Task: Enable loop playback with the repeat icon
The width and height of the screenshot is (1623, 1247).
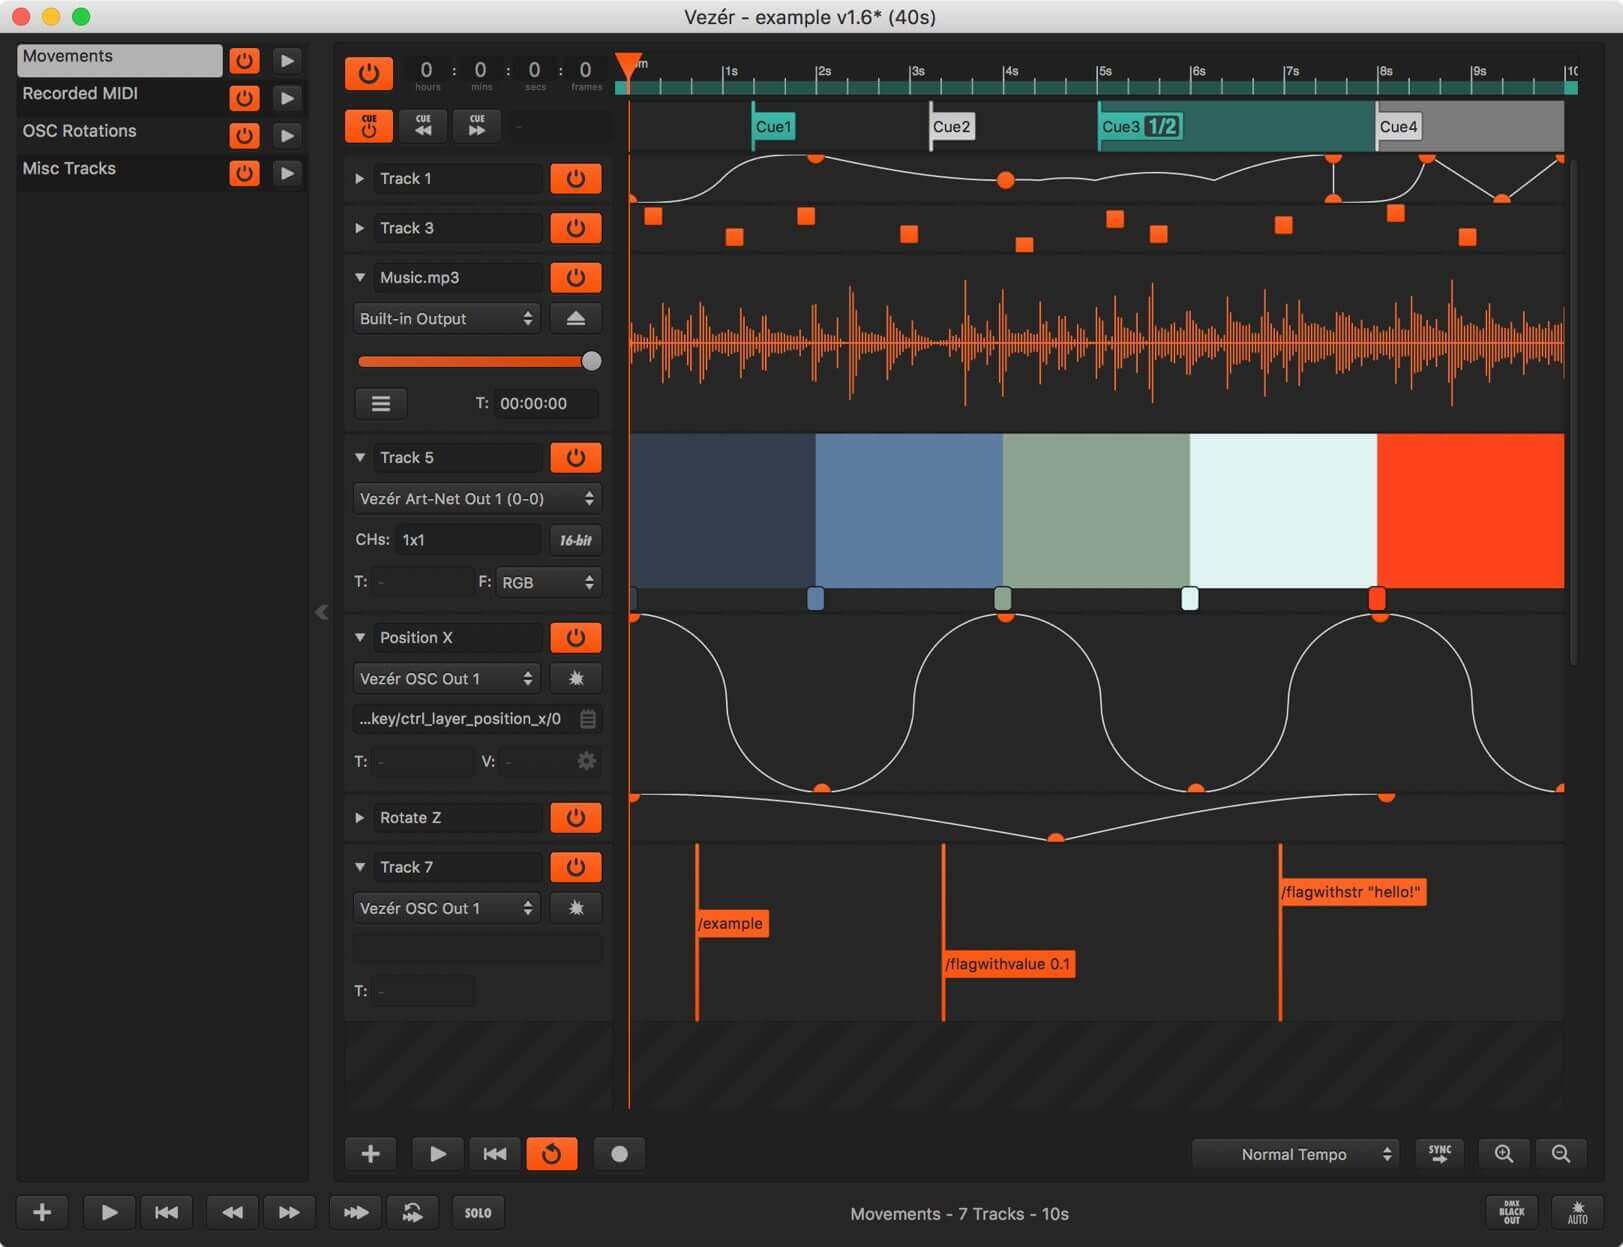Action: [553, 1153]
